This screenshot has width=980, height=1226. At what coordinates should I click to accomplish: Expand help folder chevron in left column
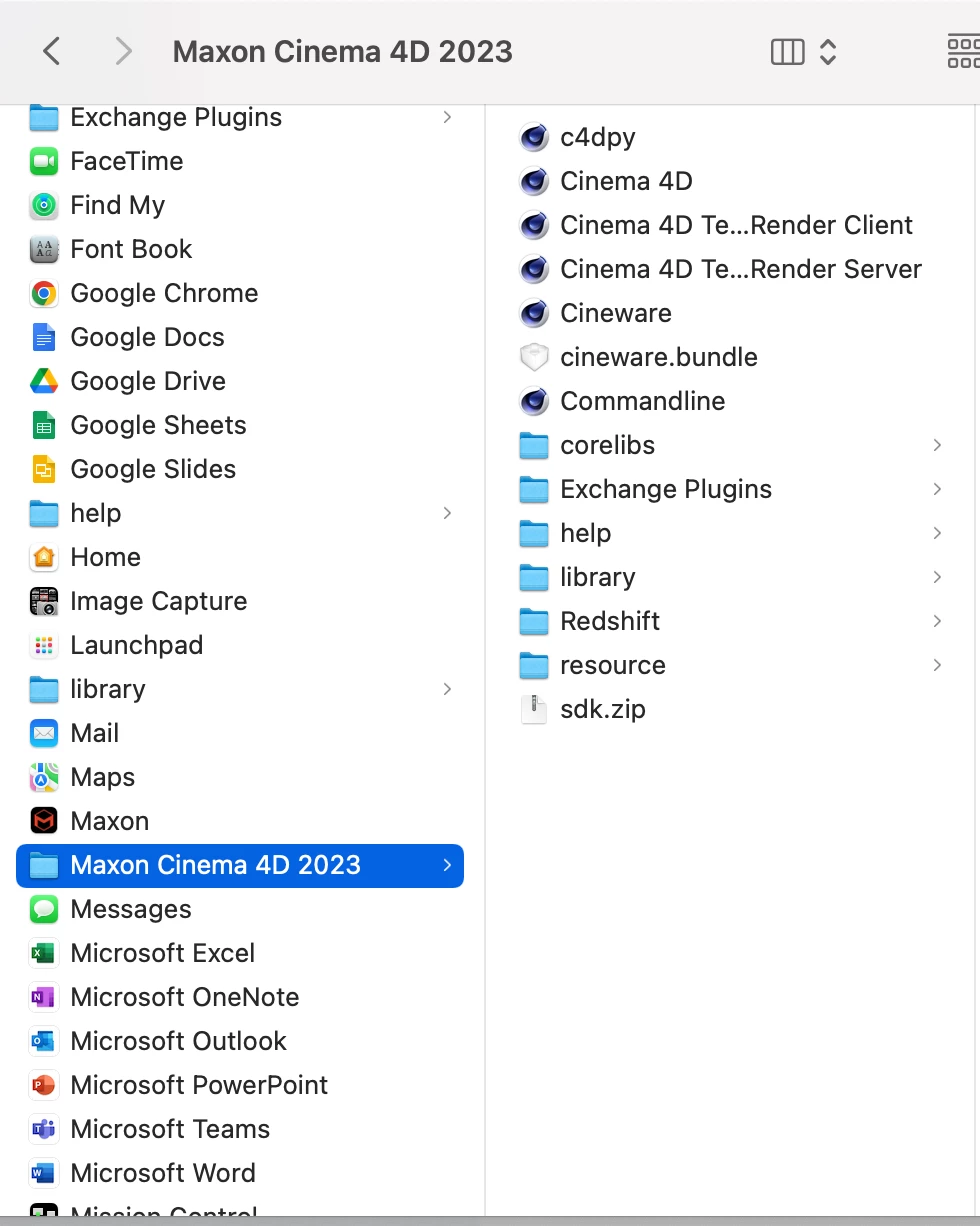coord(447,513)
